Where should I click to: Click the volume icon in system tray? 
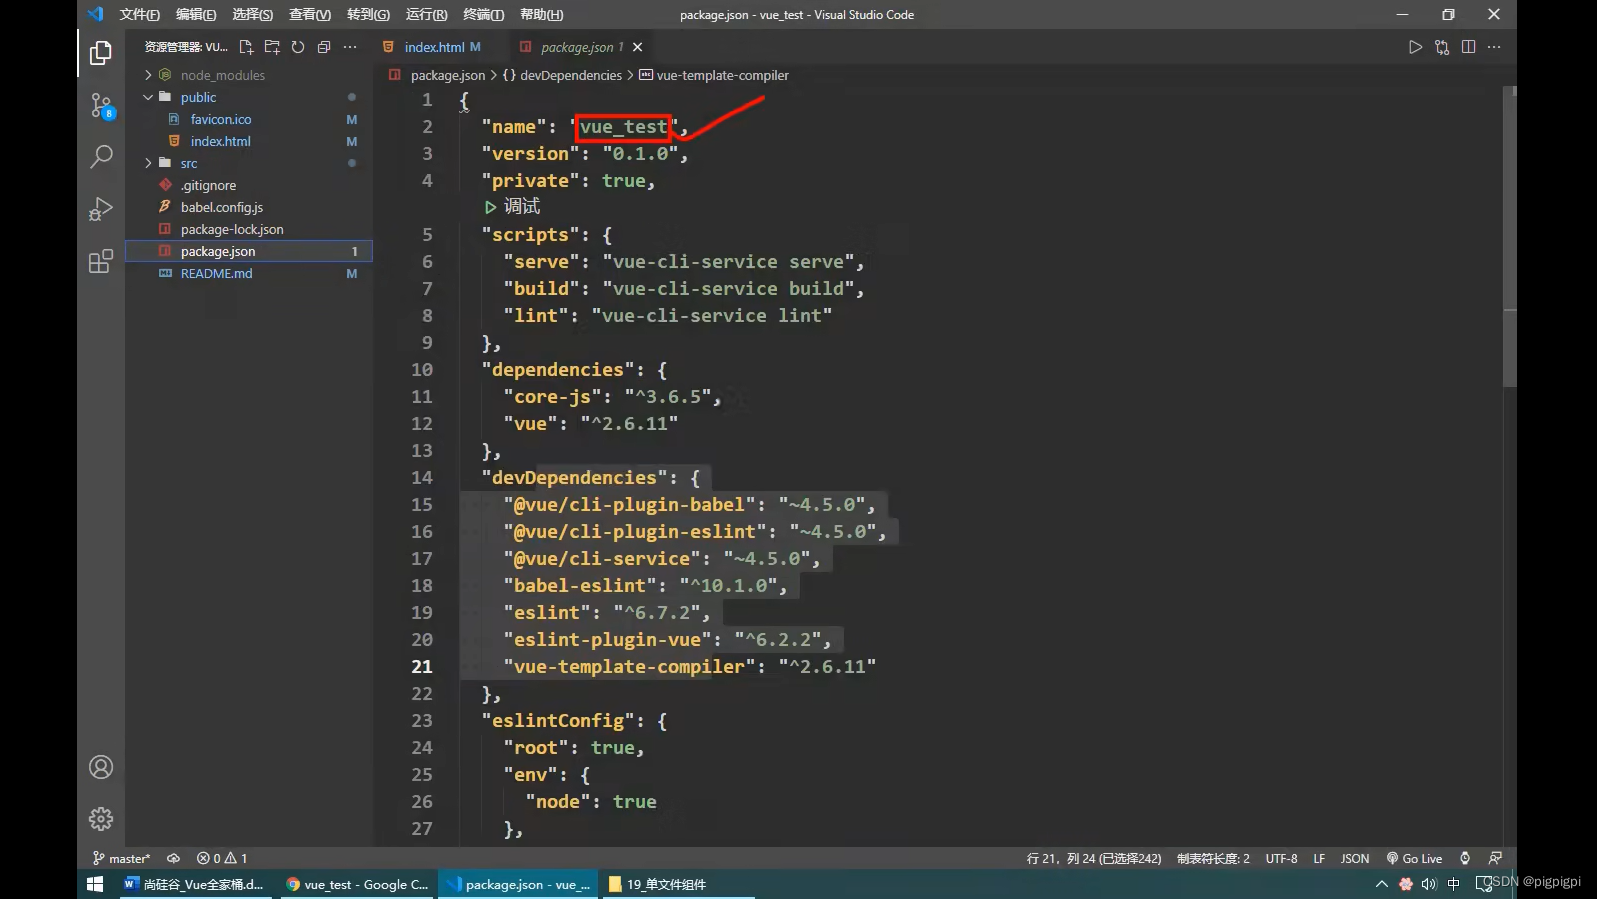click(1429, 884)
